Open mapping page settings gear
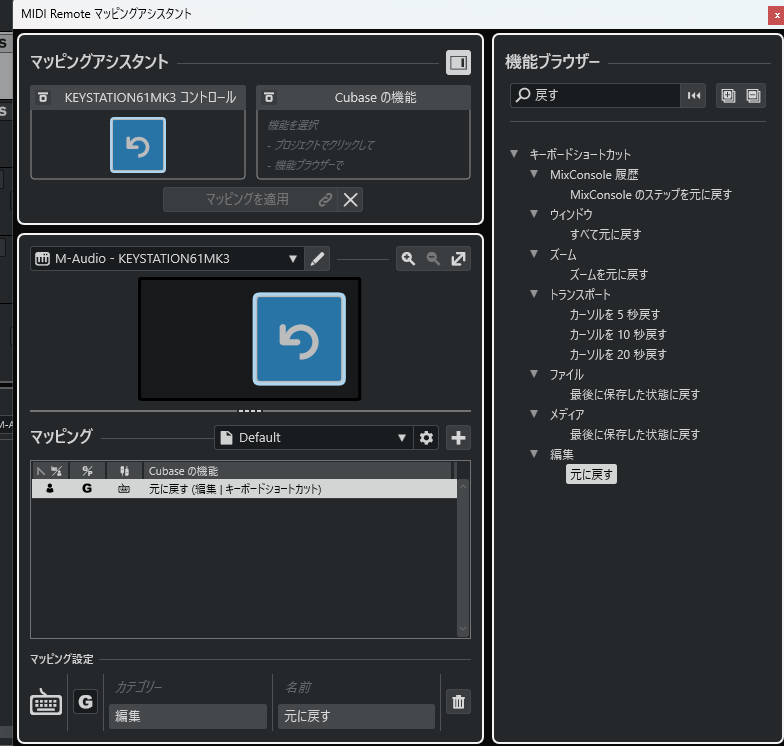Viewport: 784px width, 746px height. [427, 437]
